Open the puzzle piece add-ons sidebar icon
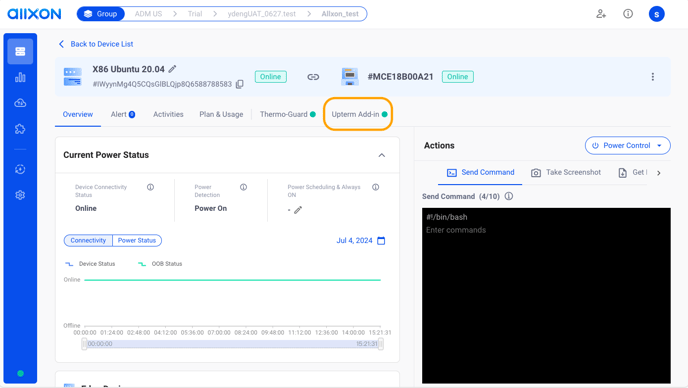688x388 pixels. (20, 129)
